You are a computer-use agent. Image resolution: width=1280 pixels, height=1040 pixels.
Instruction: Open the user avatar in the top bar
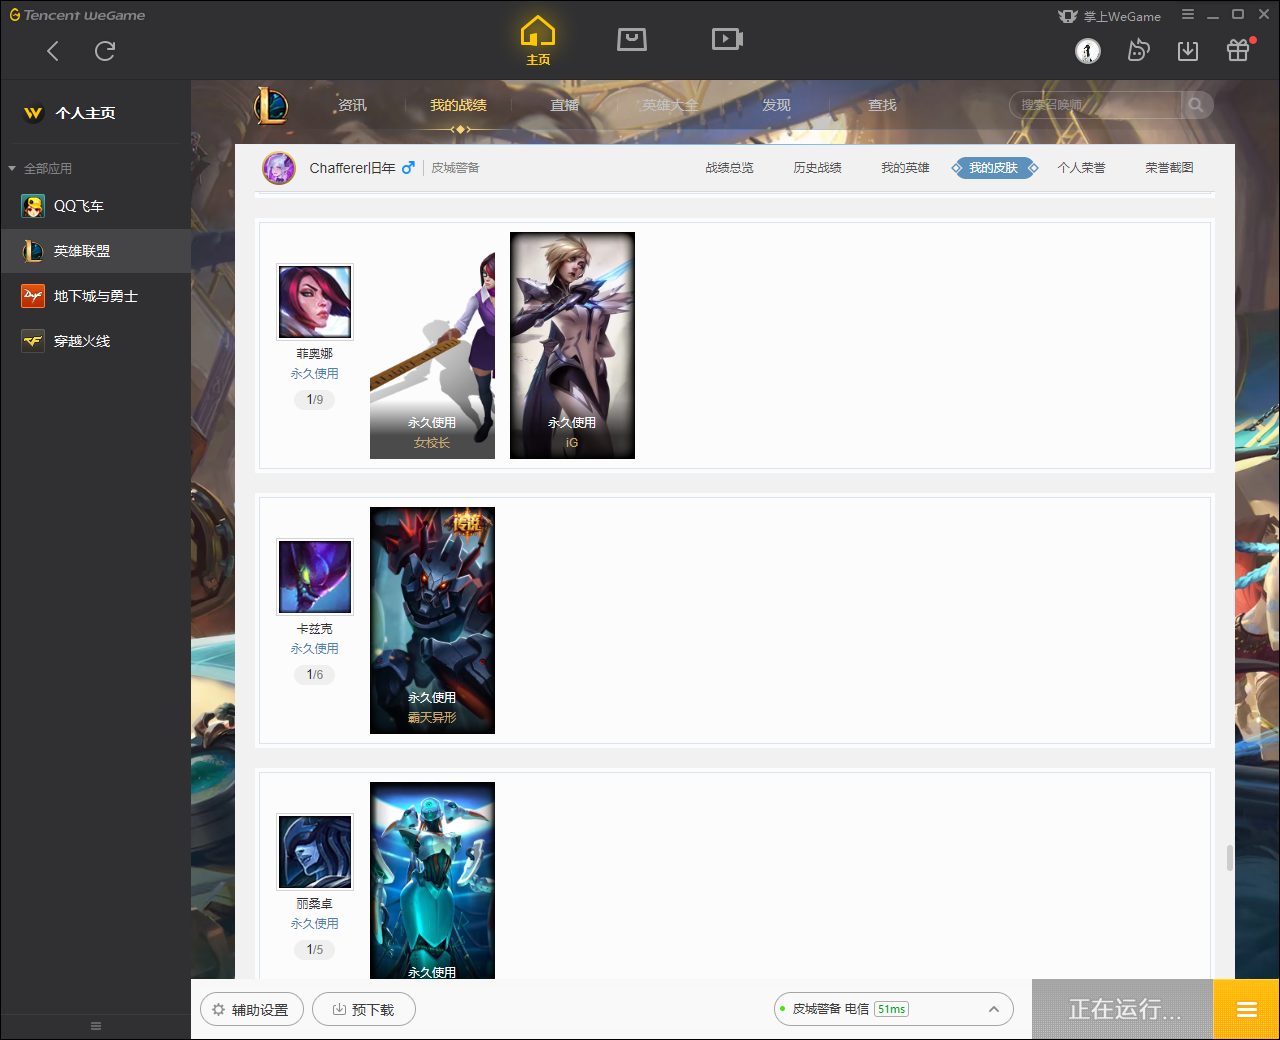coord(1088,51)
